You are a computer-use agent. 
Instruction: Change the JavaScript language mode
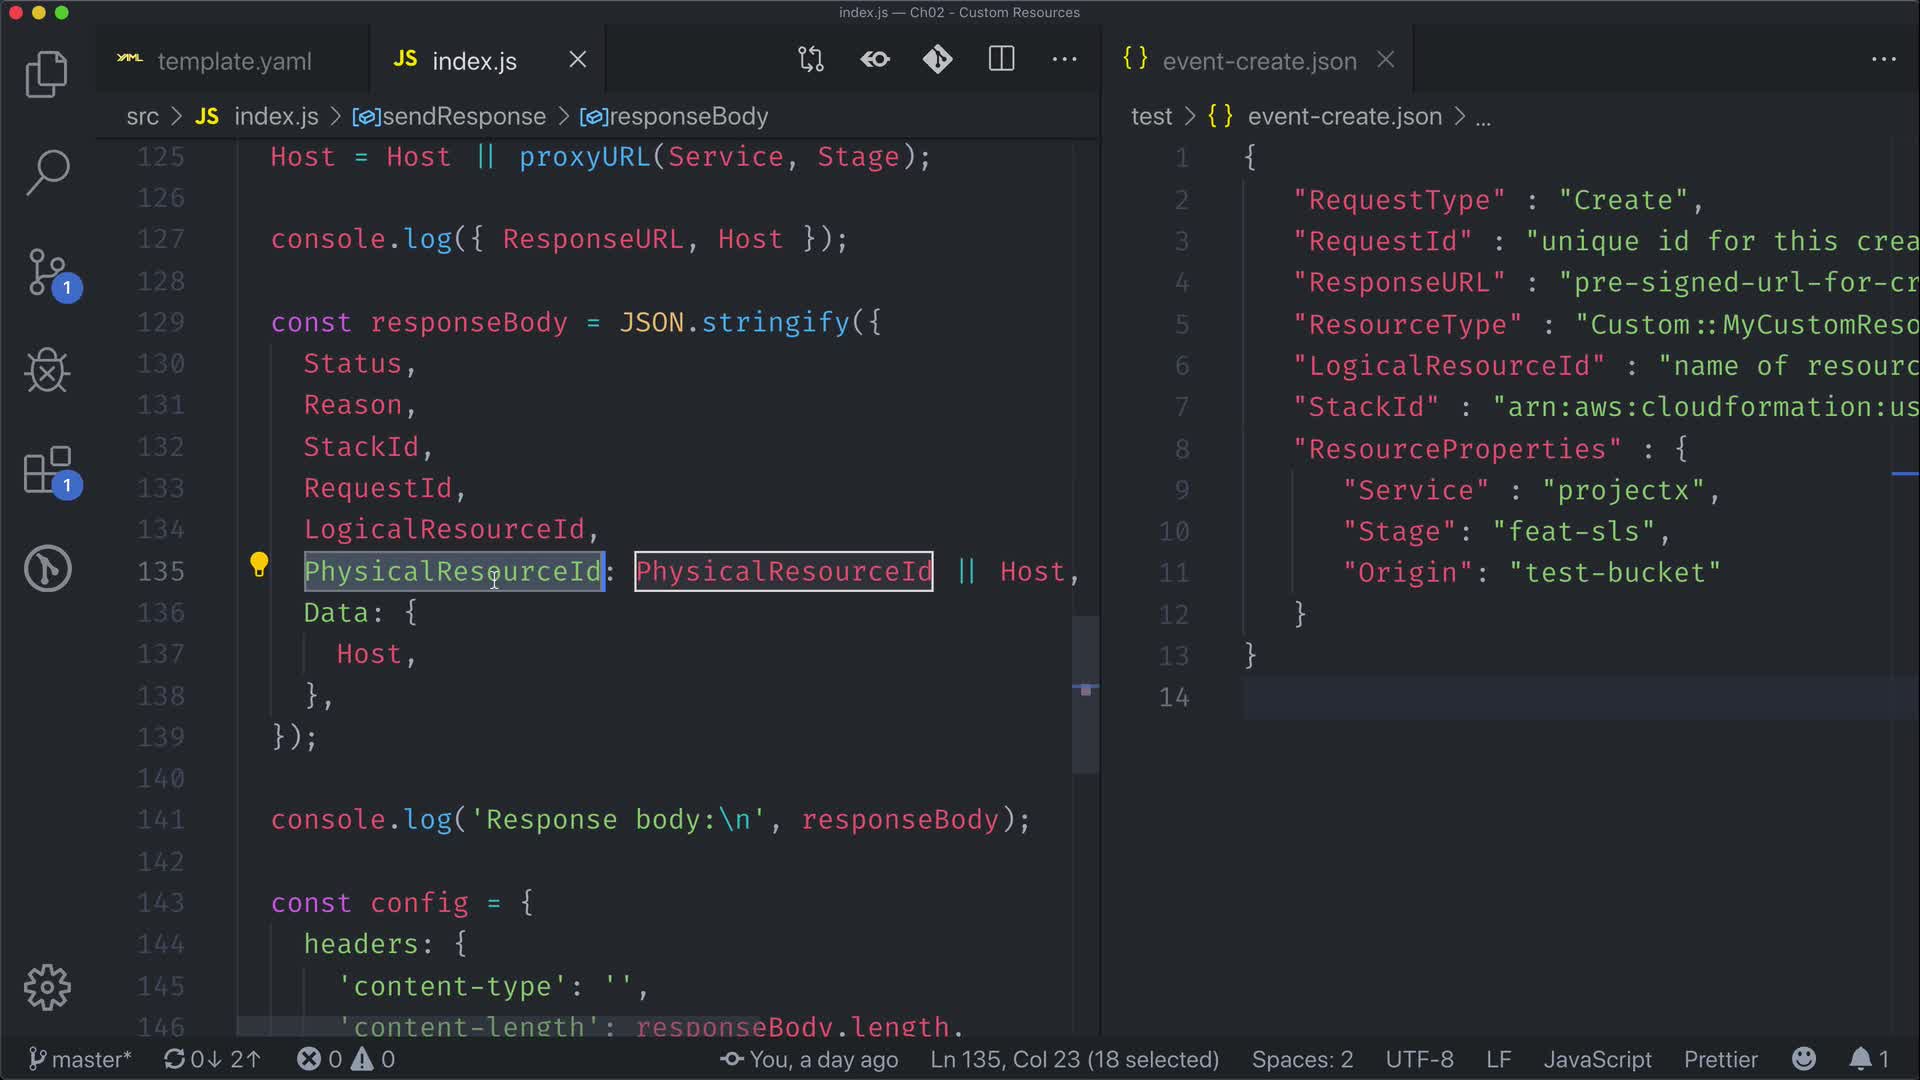[x=1597, y=1059]
